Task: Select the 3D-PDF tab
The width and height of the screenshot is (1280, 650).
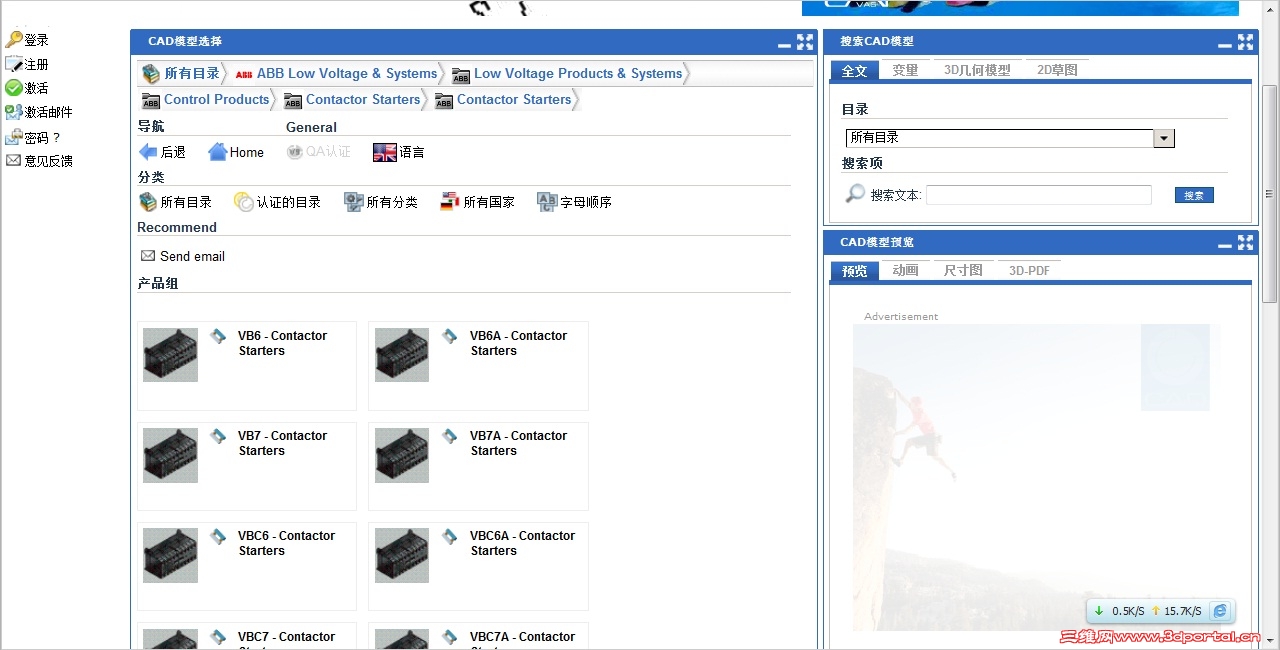Action: click(x=1029, y=270)
